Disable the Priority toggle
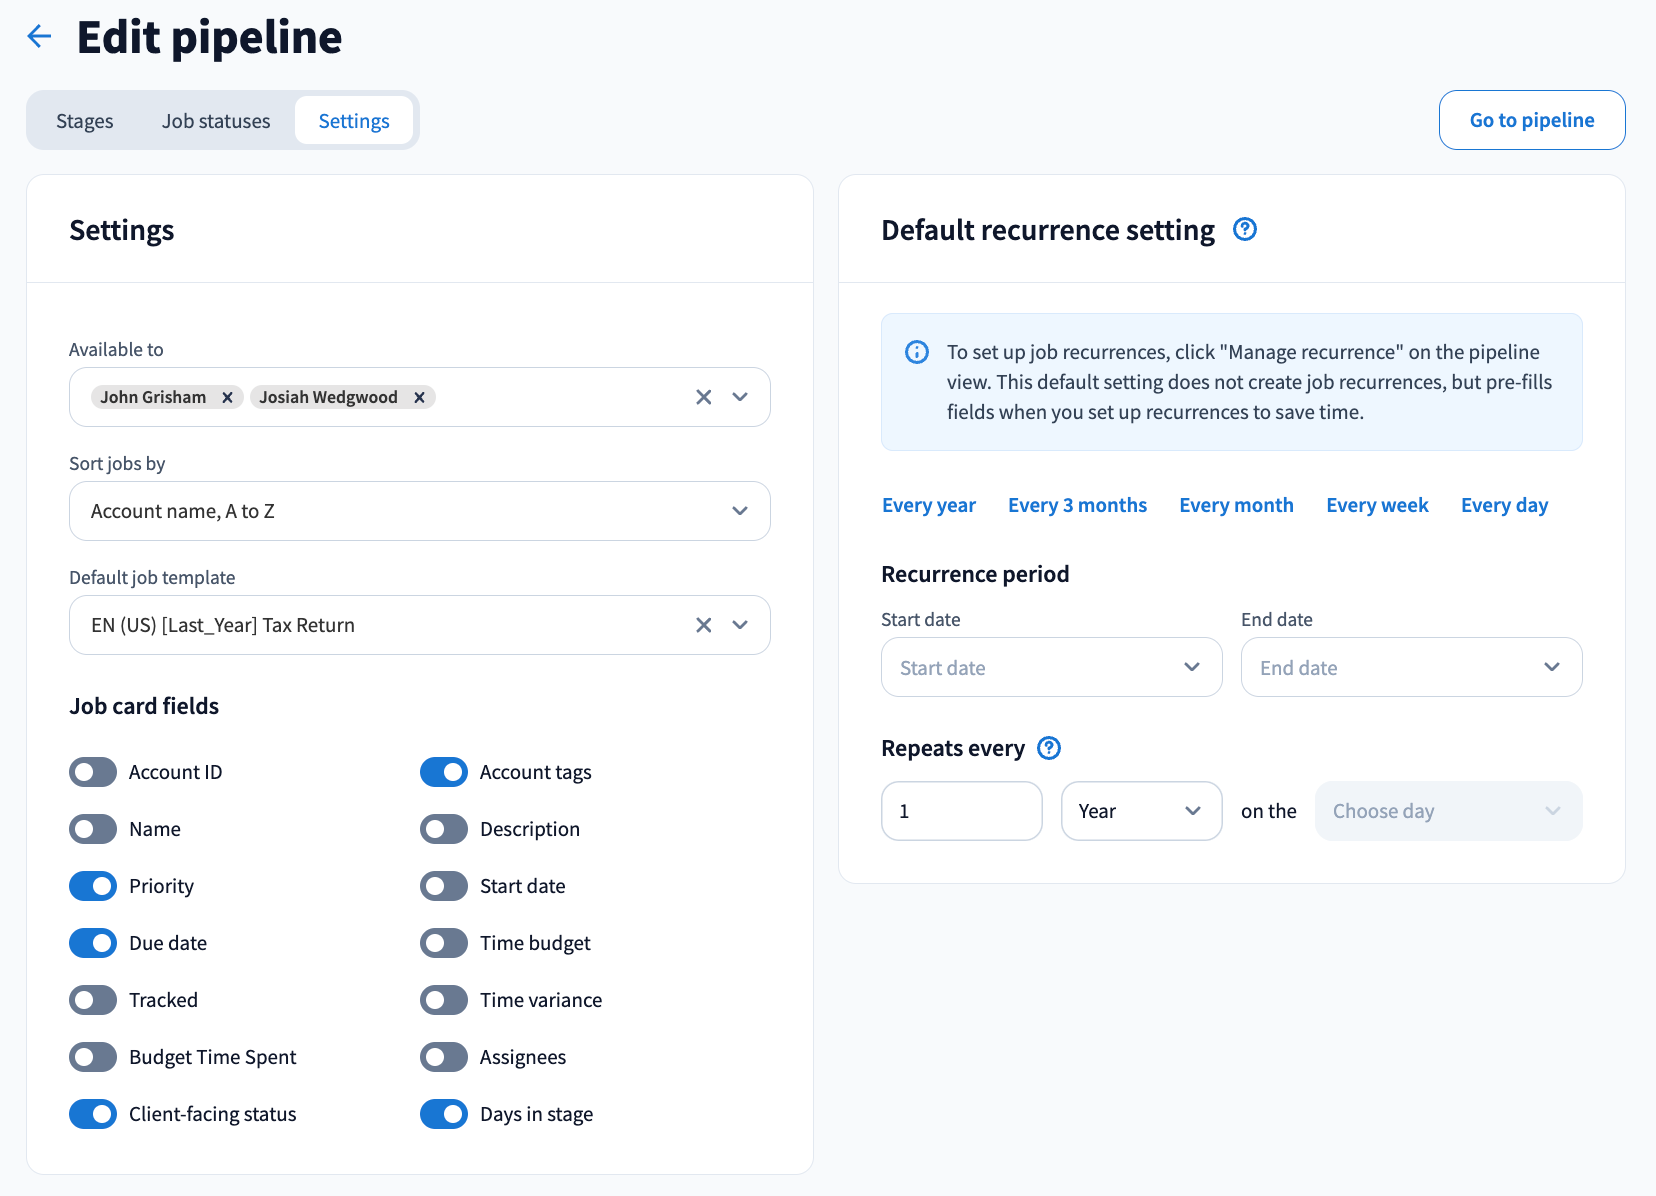Screen dimensions: 1656x1196 (93, 886)
